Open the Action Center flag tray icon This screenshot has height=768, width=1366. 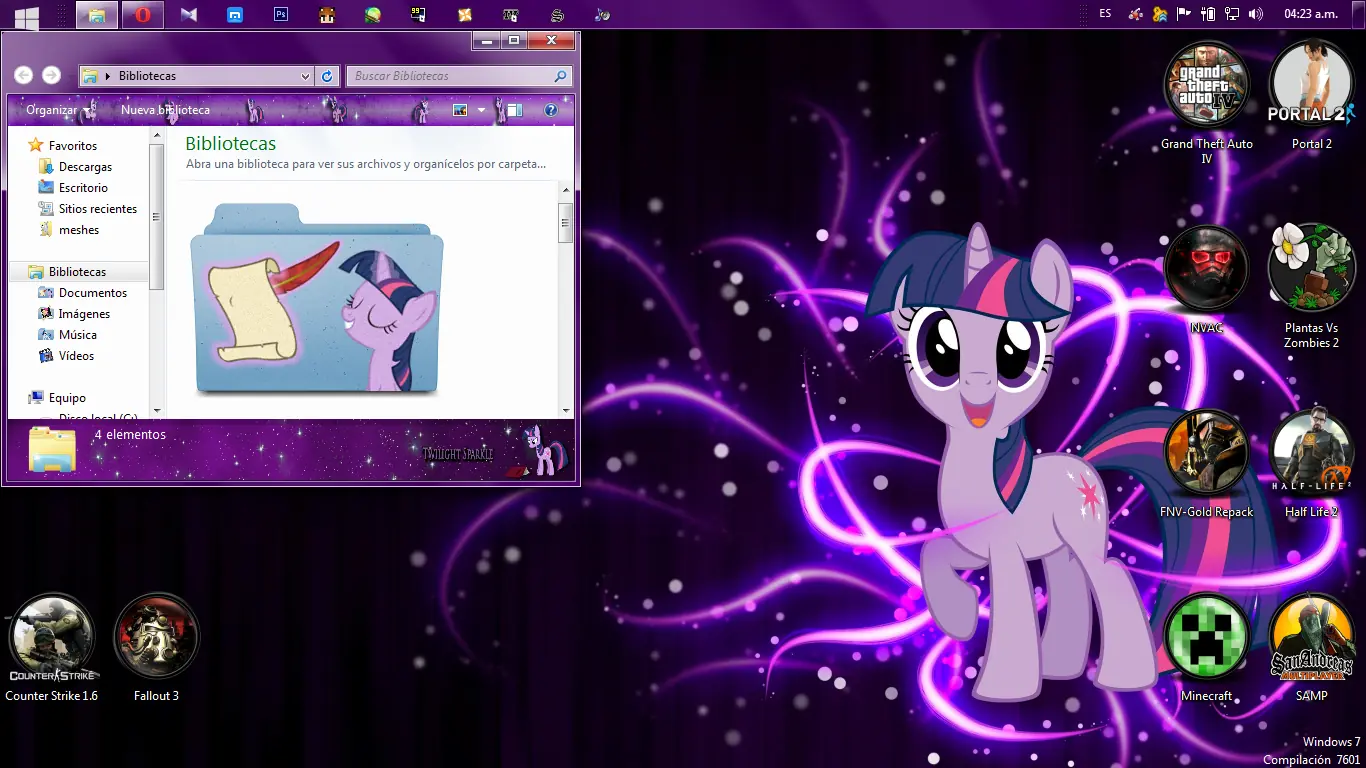click(1184, 14)
